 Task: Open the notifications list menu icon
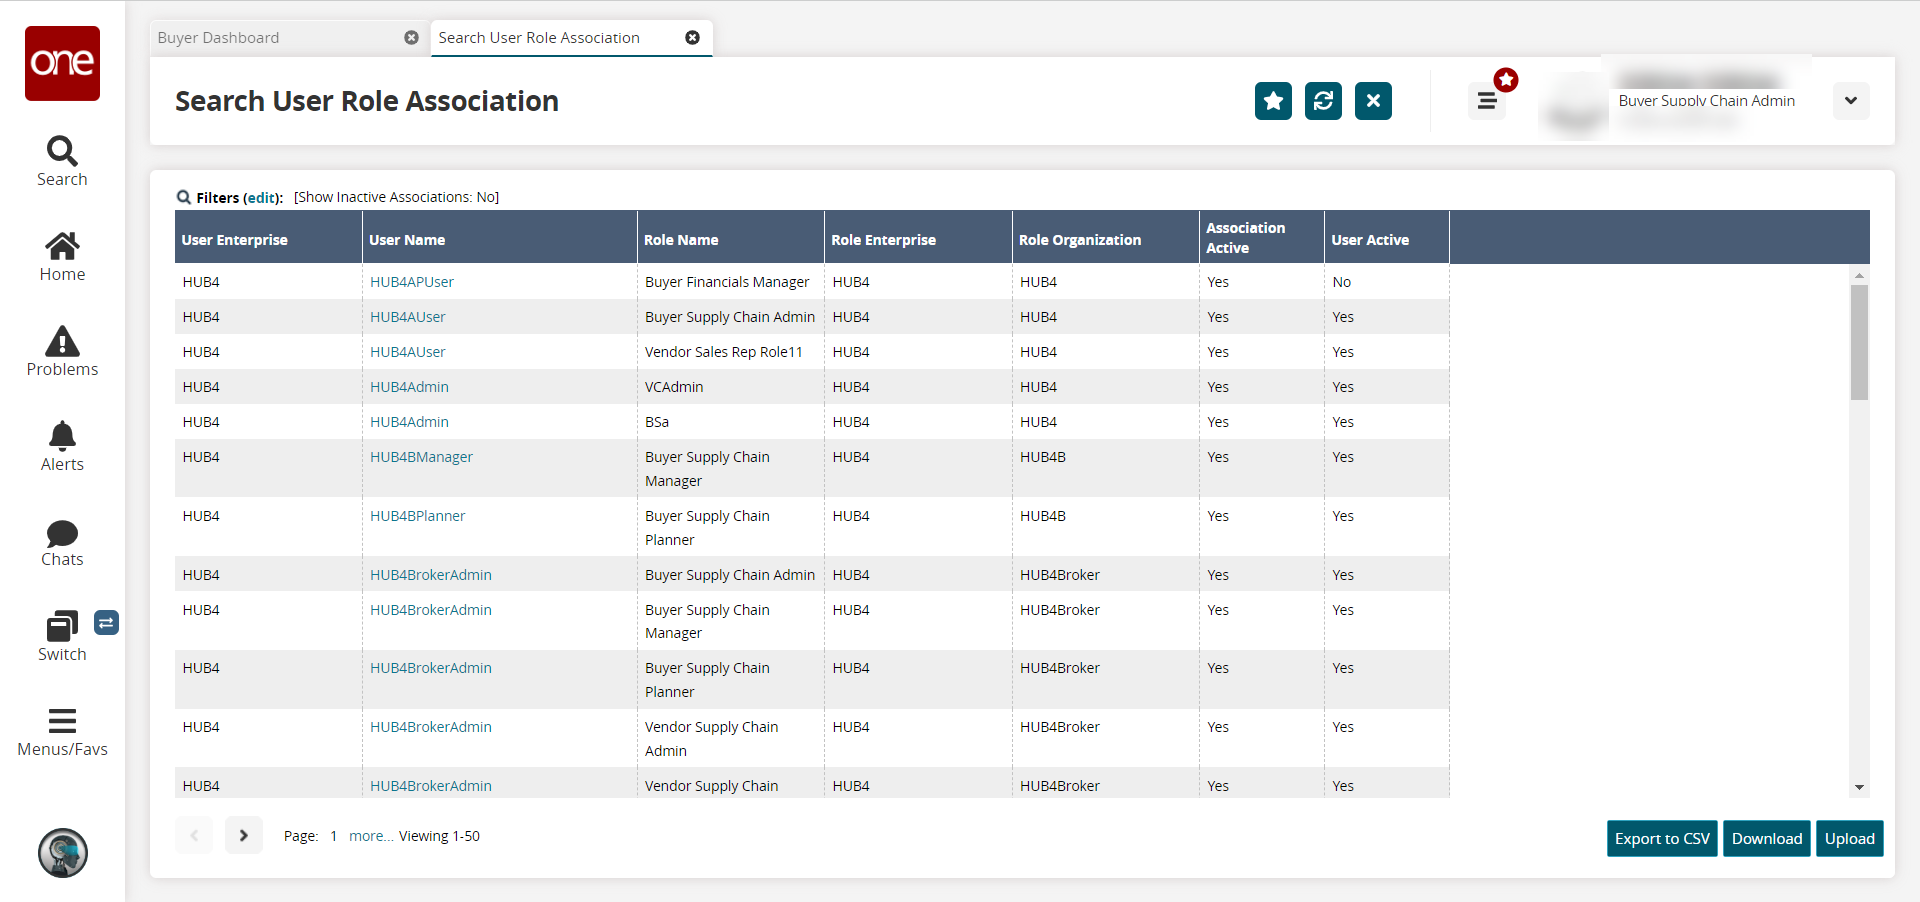click(1487, 101)
